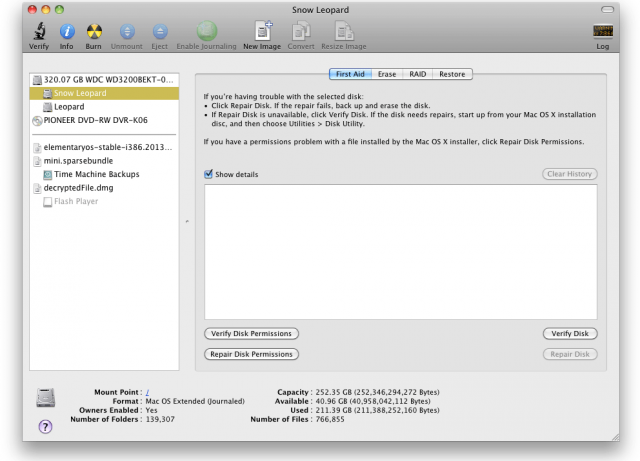Viewport: 640px width, 461px height.
Task: Select decryptedFile.dmg in the sidebar
Action: click(x=104, y=187)
